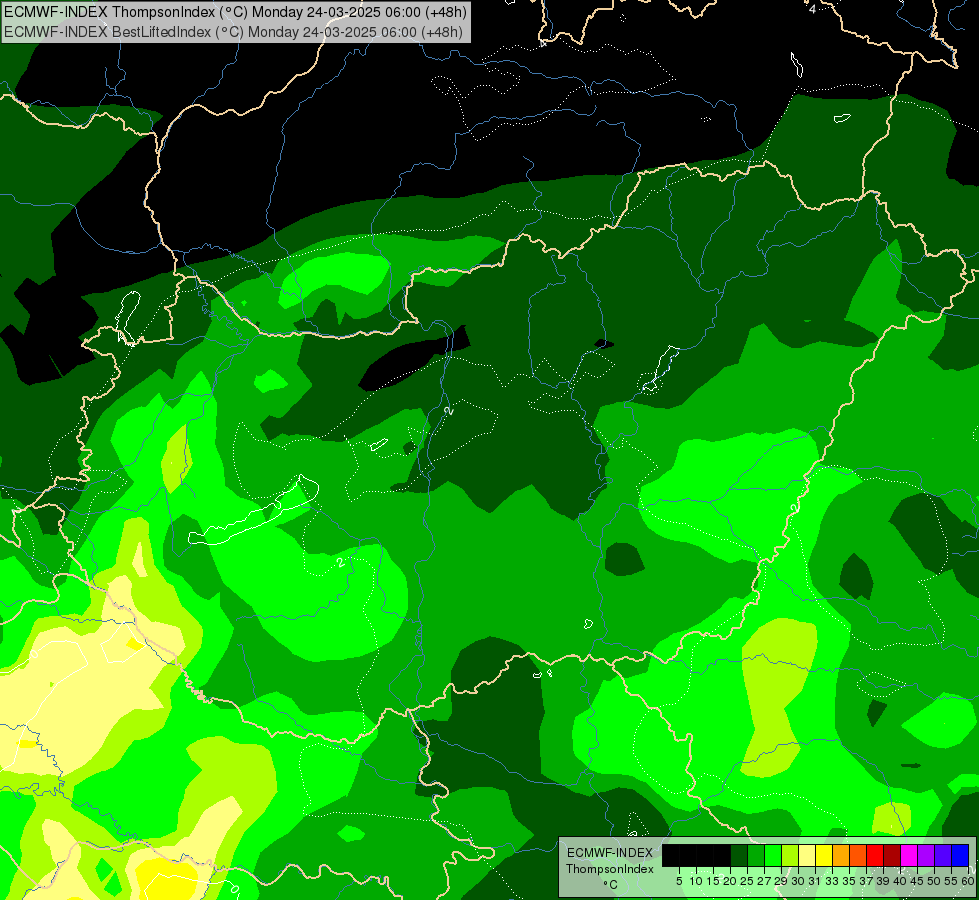Click the contour label 4 near top edge

[812, 9]
